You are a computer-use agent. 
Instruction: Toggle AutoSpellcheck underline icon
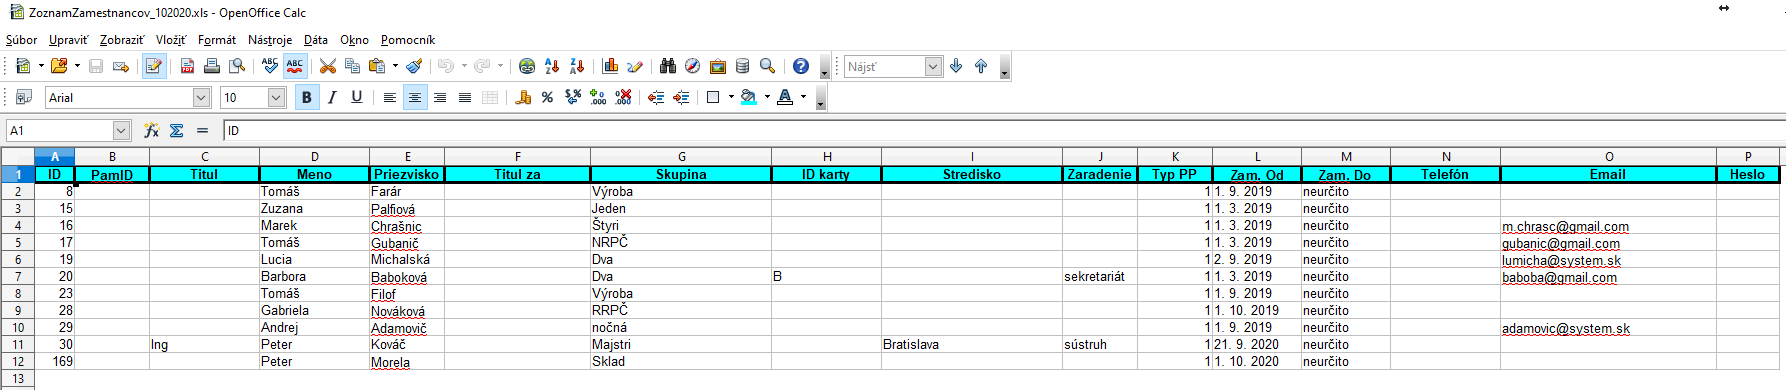tap(294, 66)
